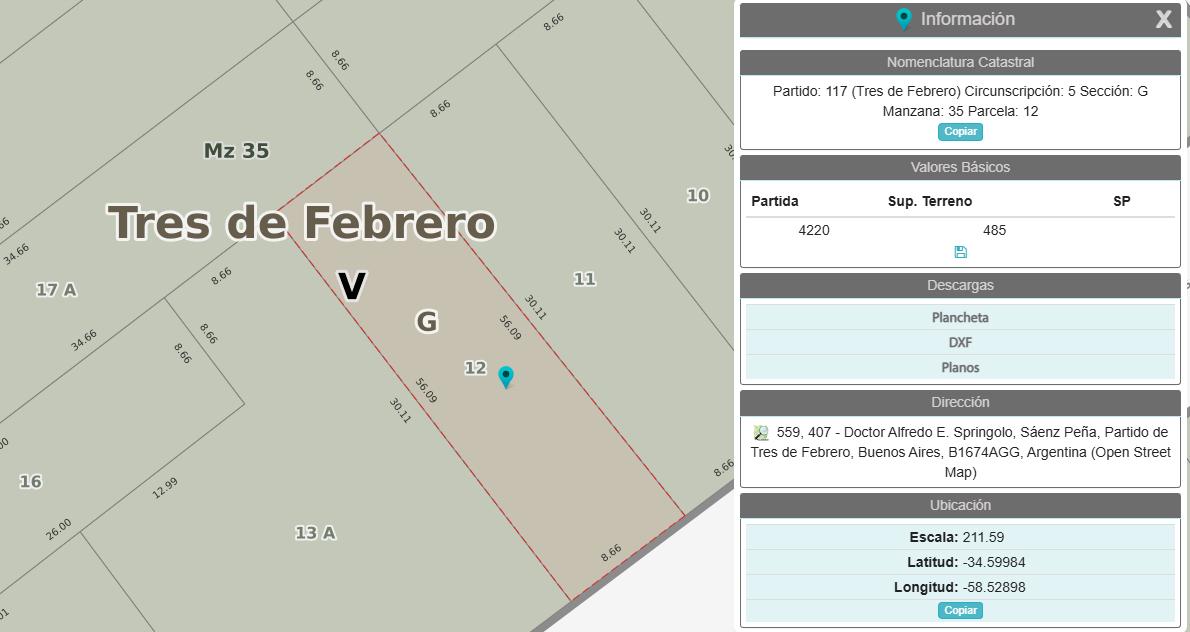Click the pin icon in Información header
The image size is (1190, 632).
tap(903, 19)
